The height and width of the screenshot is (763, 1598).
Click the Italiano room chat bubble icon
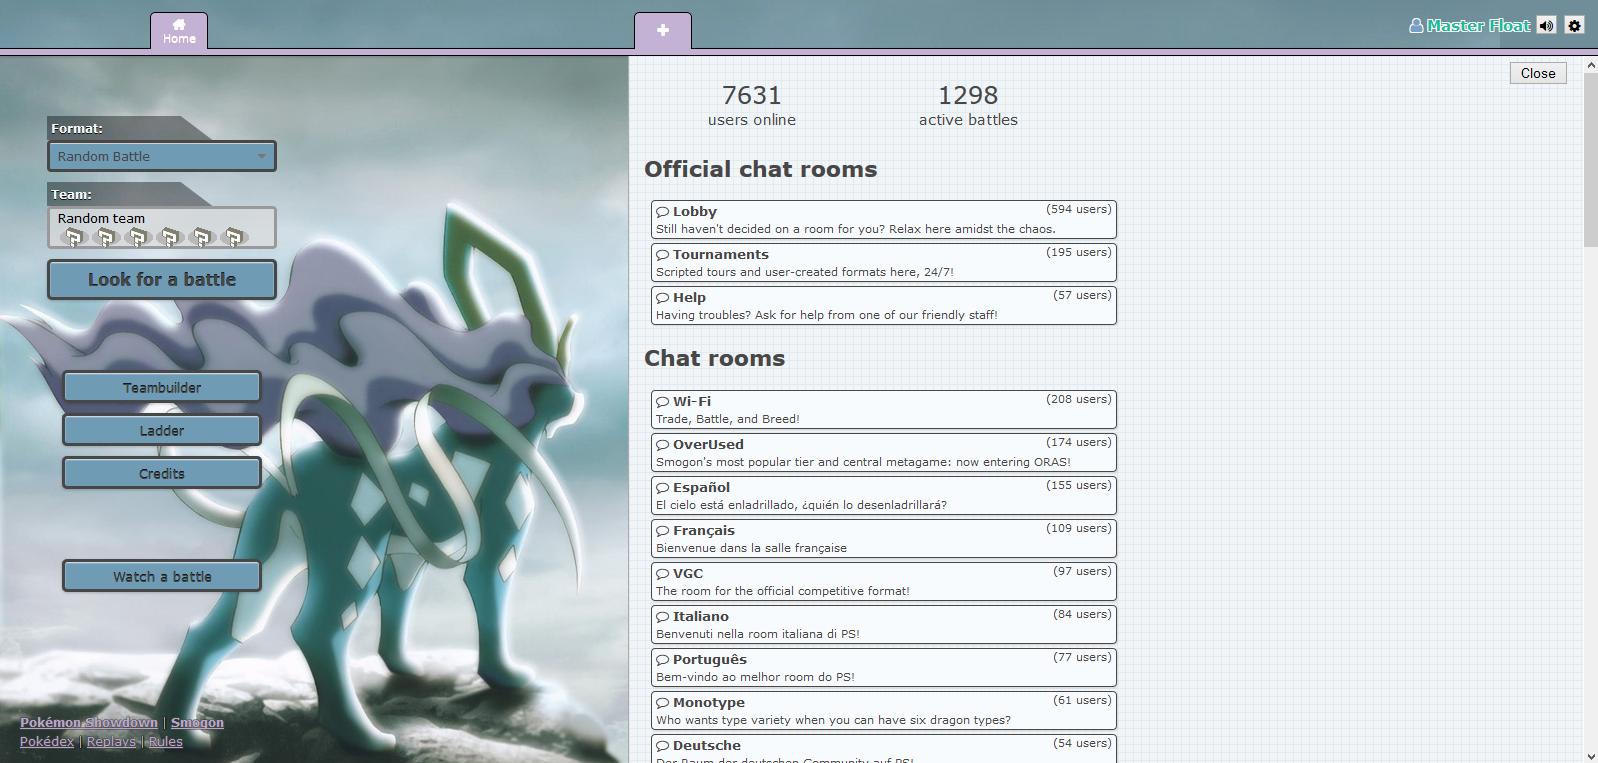pyautogui.click(x=662, y=617)
